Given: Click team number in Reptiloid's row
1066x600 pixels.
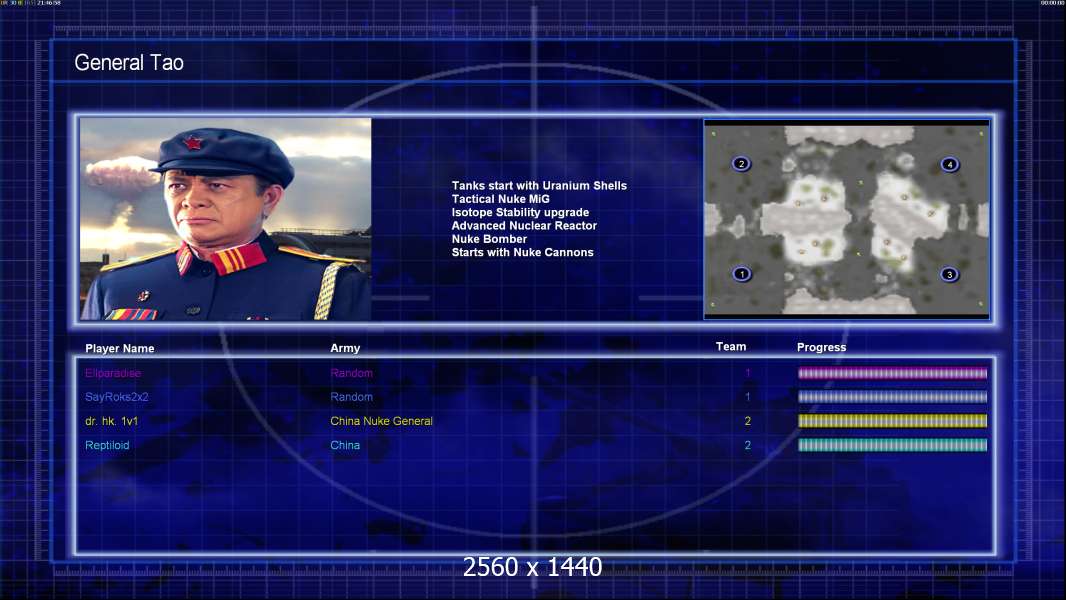Looking at the screenshot, I should tap(747, 445).
